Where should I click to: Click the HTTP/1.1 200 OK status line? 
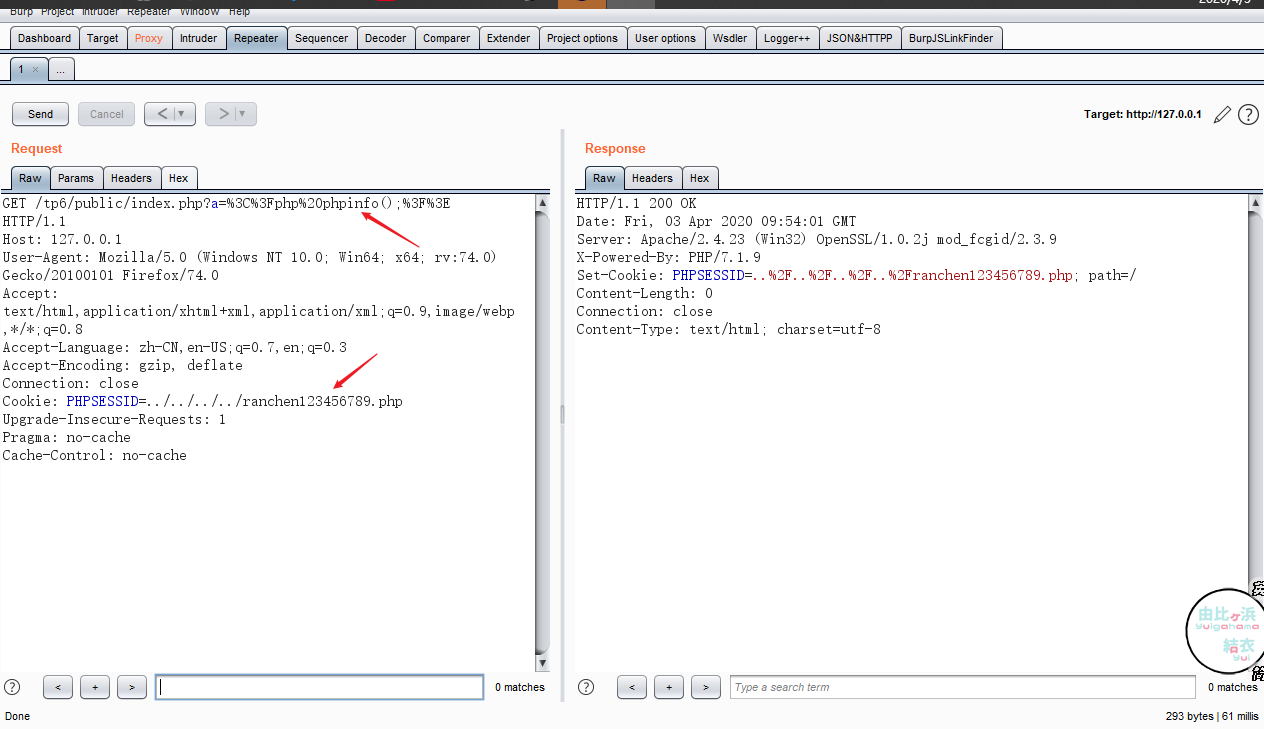pos(636,203)
